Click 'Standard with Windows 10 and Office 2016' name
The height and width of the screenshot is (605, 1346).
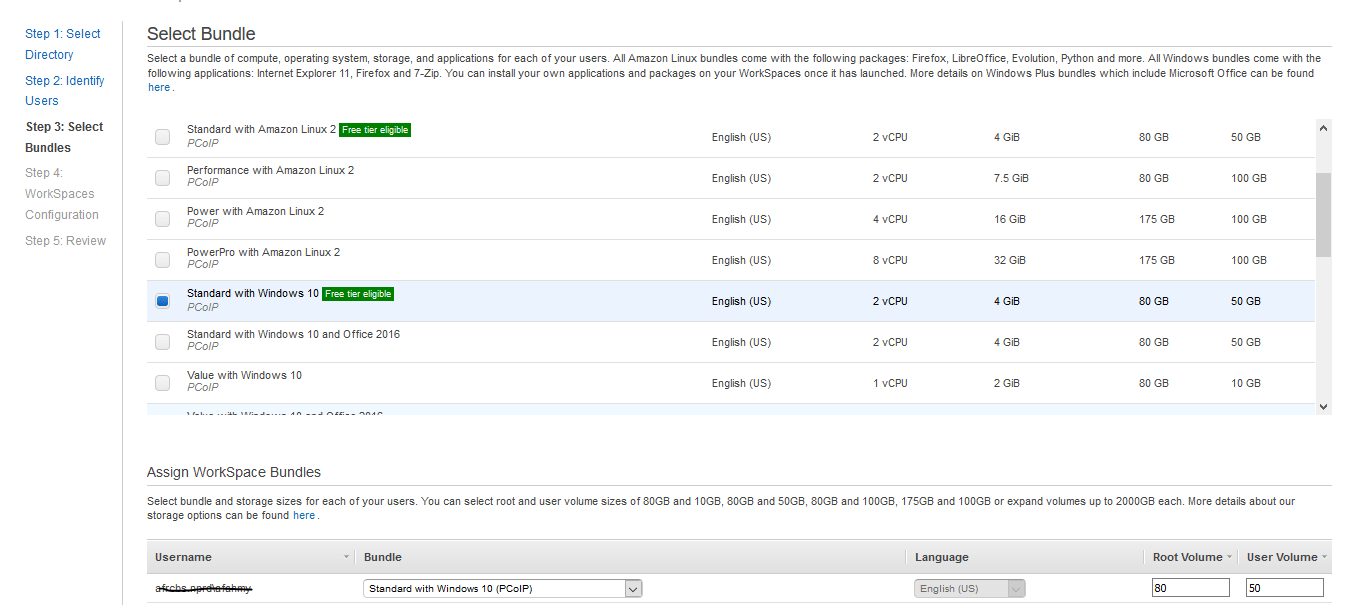(293, 334)
